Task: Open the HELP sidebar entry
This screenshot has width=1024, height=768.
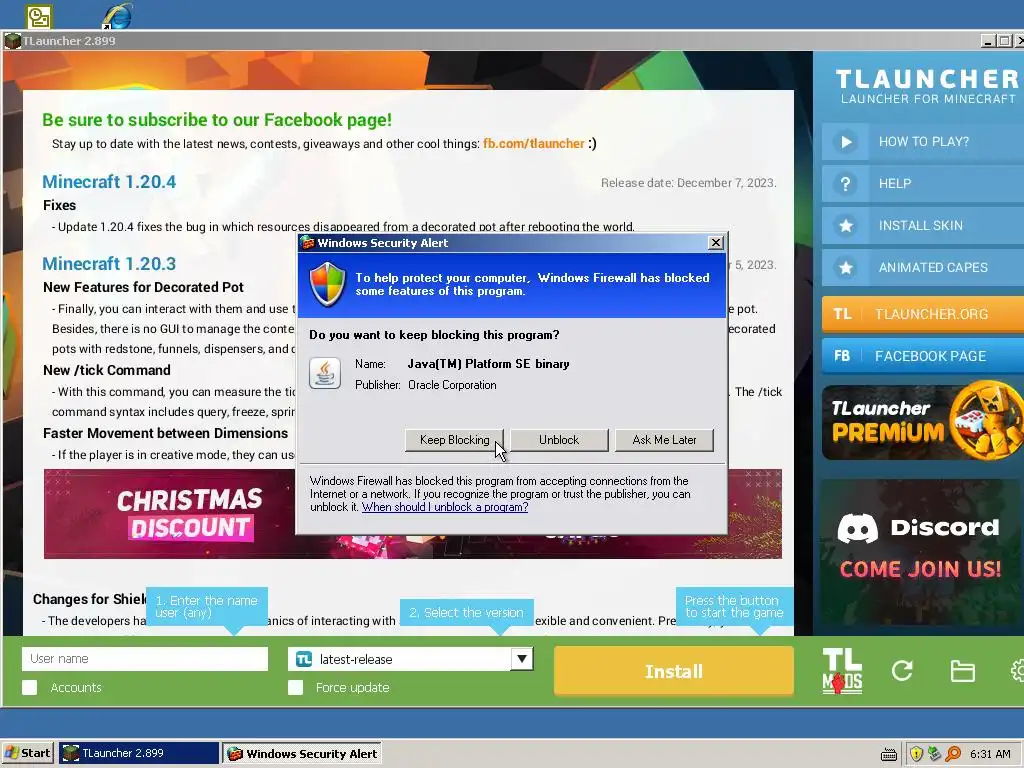Action: (x=923, y=184)
